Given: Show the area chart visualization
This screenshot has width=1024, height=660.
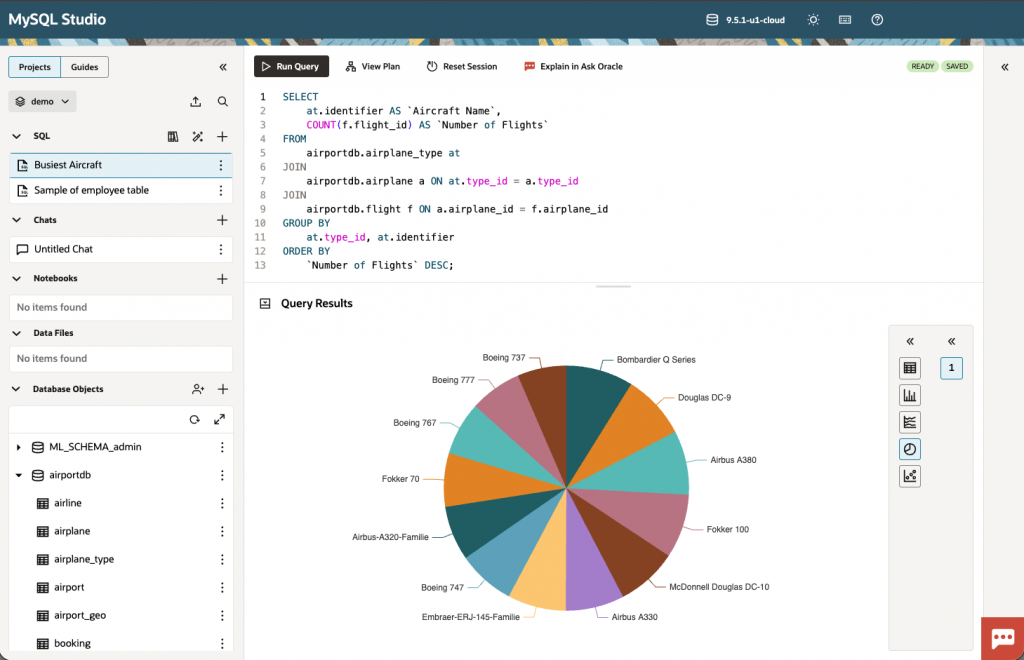Looking at the screenshot, I should point(909,421).
